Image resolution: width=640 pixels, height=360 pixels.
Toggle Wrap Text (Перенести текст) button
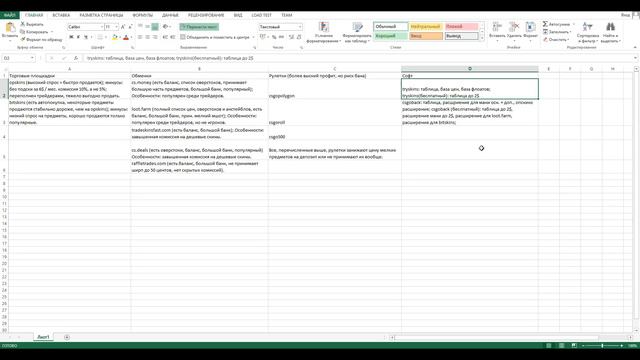point(199,27)
